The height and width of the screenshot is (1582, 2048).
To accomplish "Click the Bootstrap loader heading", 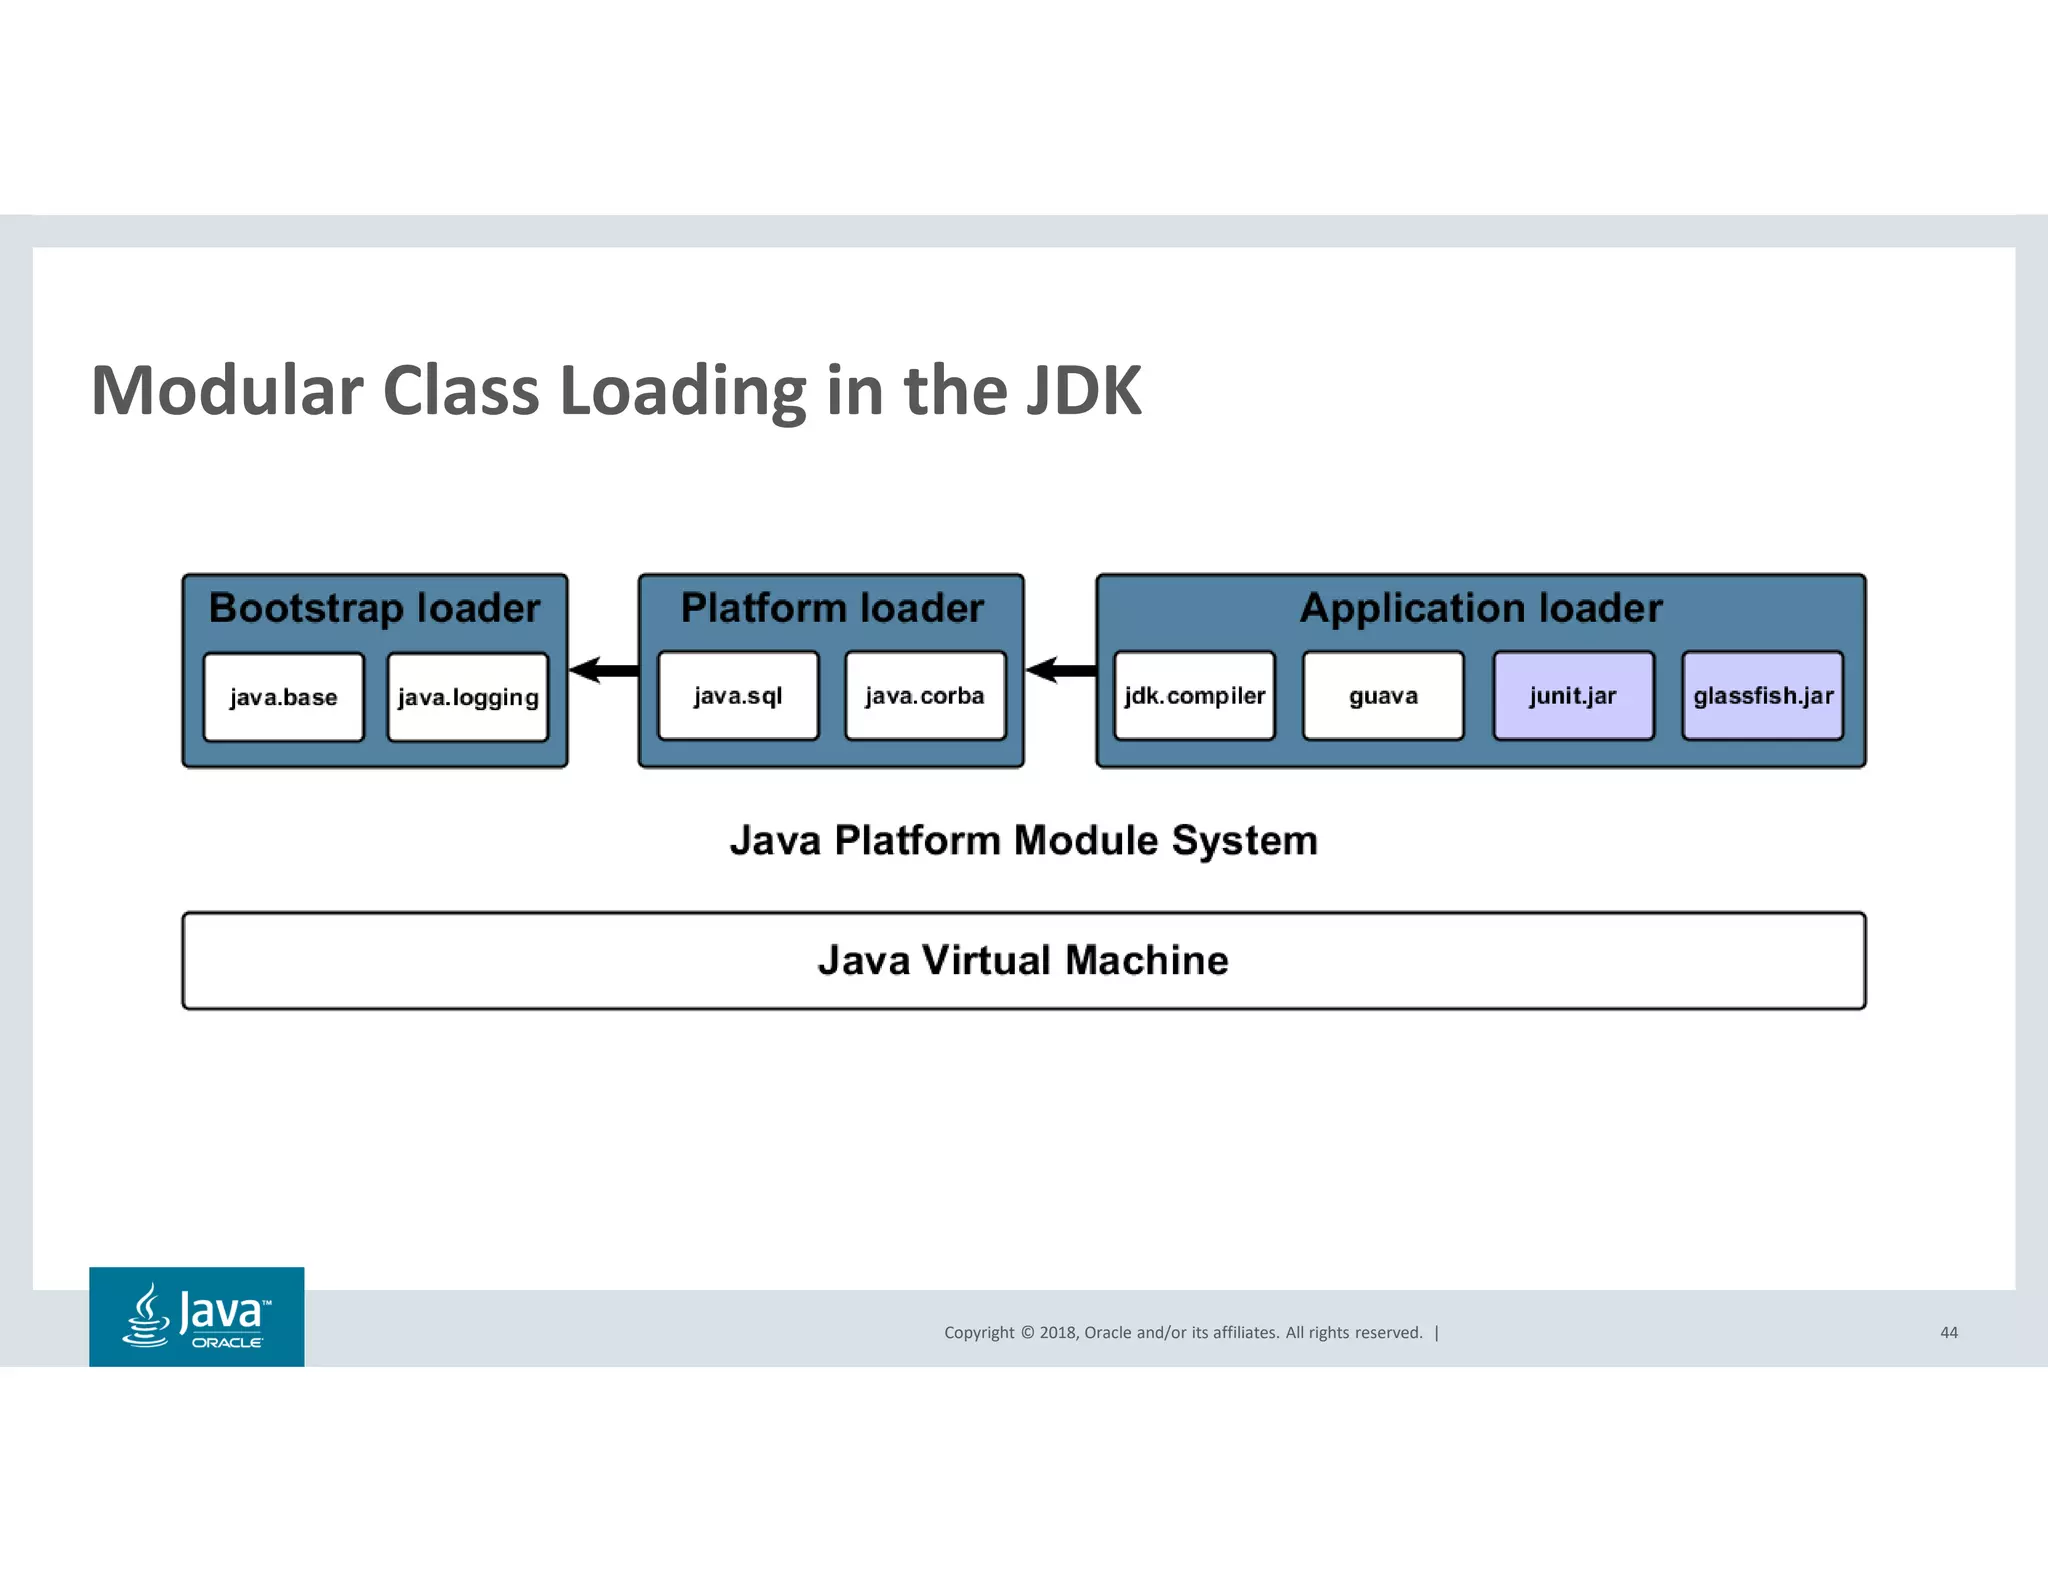I will click(374, 608).
